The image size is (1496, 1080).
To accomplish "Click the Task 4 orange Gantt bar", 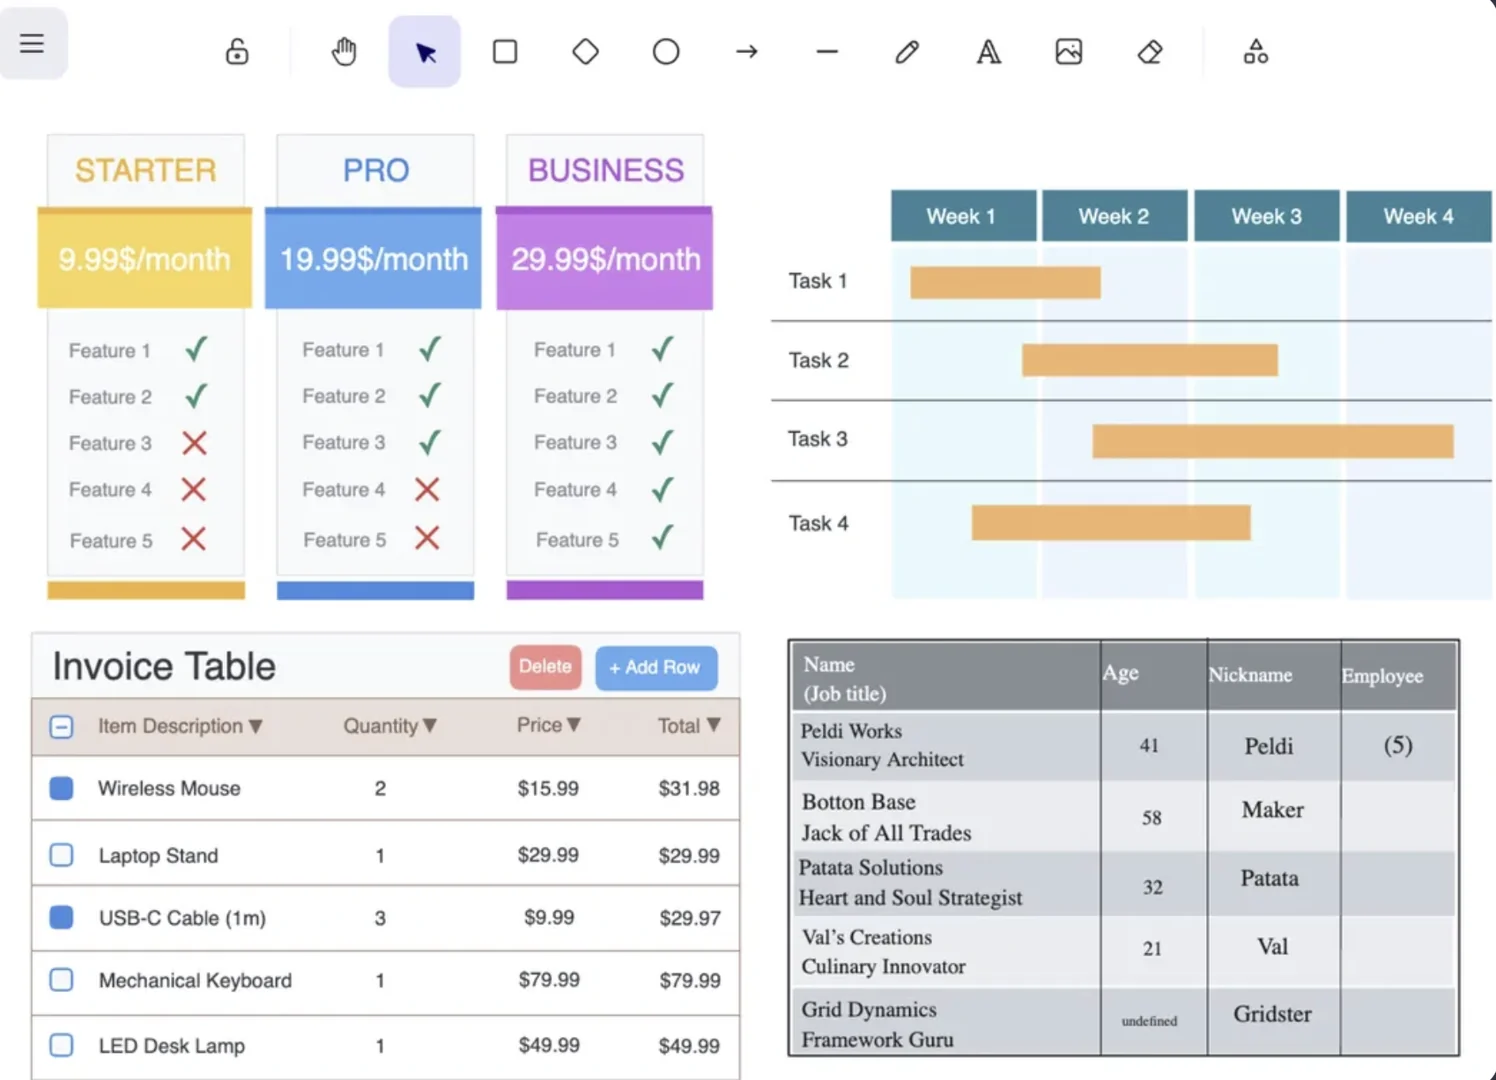I will pos(1111,523).
